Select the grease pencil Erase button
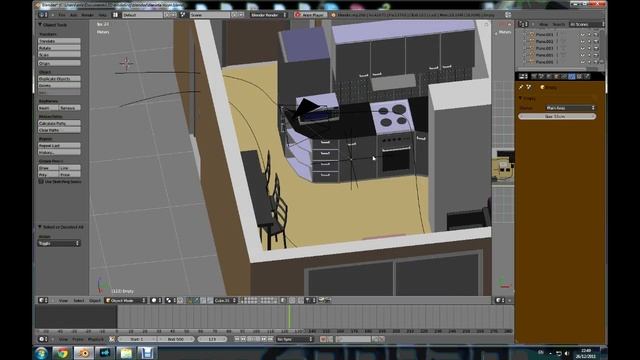Viewport: 640px width, 360px height. [x=70, y=174]
